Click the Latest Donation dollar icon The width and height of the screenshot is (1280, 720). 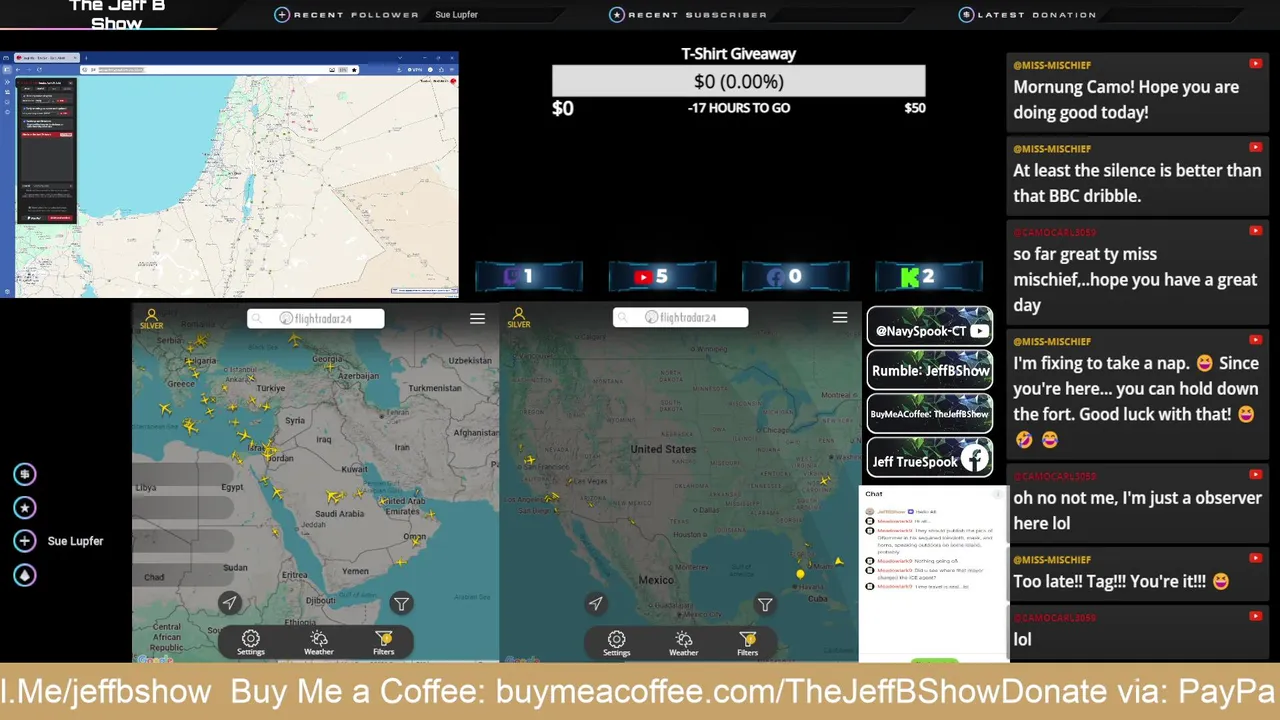(x=966, y=14)
